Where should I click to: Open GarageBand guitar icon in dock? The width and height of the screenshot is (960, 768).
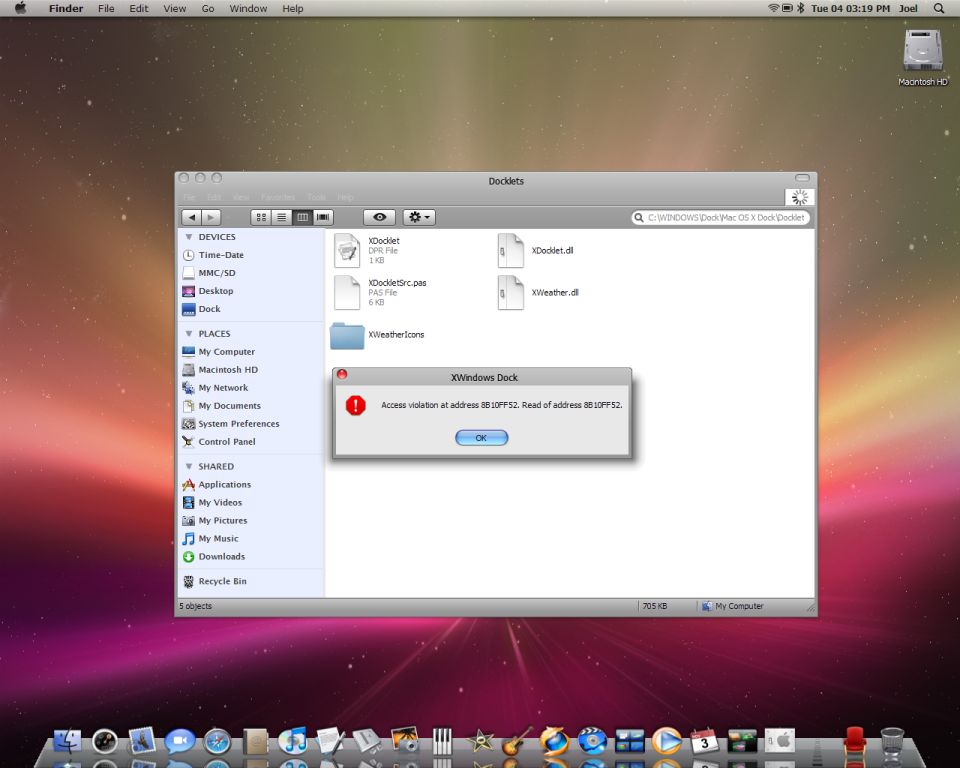click(x=517, y=741)
